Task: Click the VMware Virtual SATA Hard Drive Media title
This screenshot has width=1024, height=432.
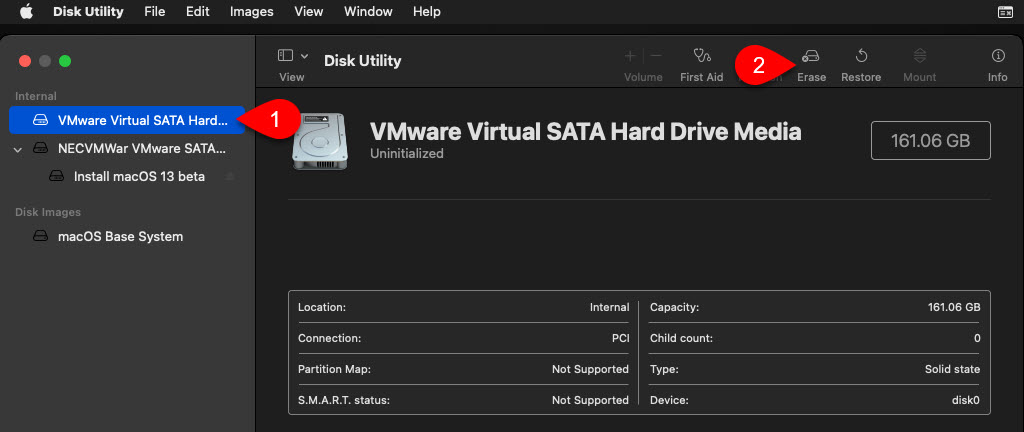Action: click(x=585, y=131)
